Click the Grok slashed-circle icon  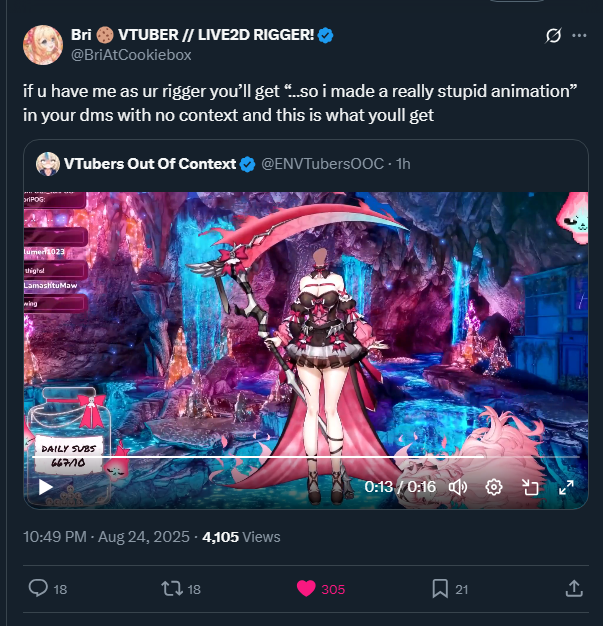553,36
